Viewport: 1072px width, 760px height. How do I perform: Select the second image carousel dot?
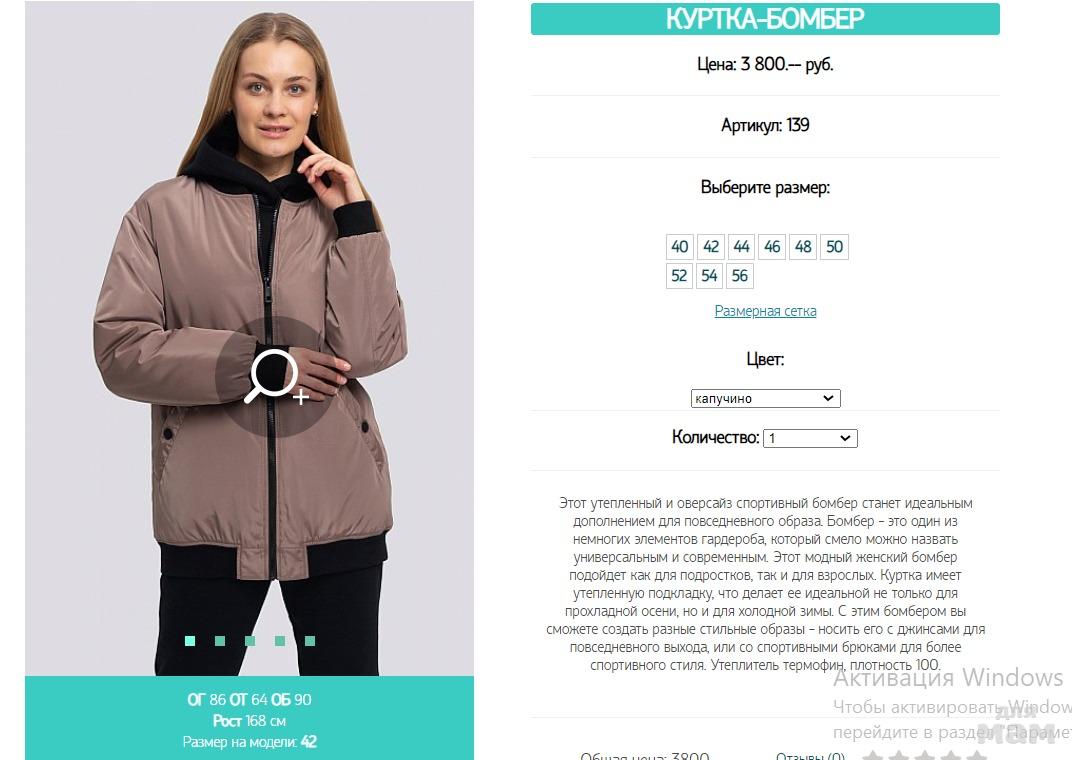(x=220, y=640)
